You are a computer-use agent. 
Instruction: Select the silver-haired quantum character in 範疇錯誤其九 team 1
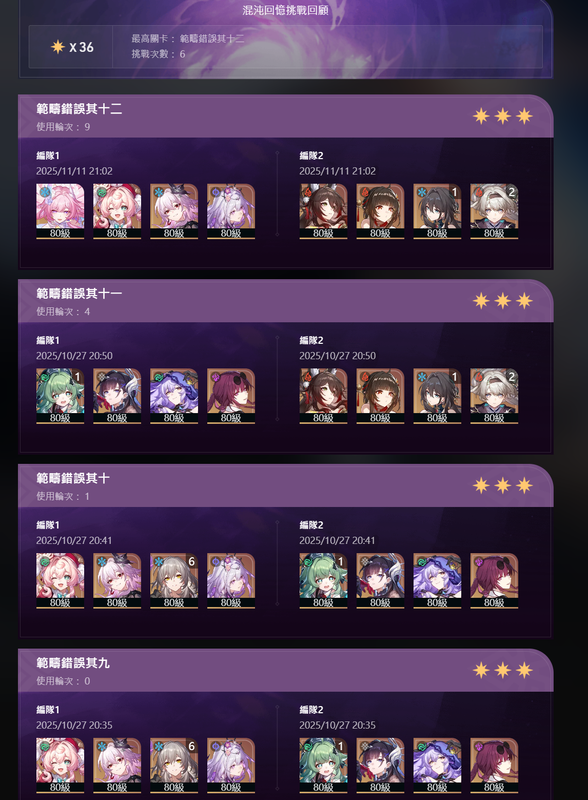click(231, 765)
